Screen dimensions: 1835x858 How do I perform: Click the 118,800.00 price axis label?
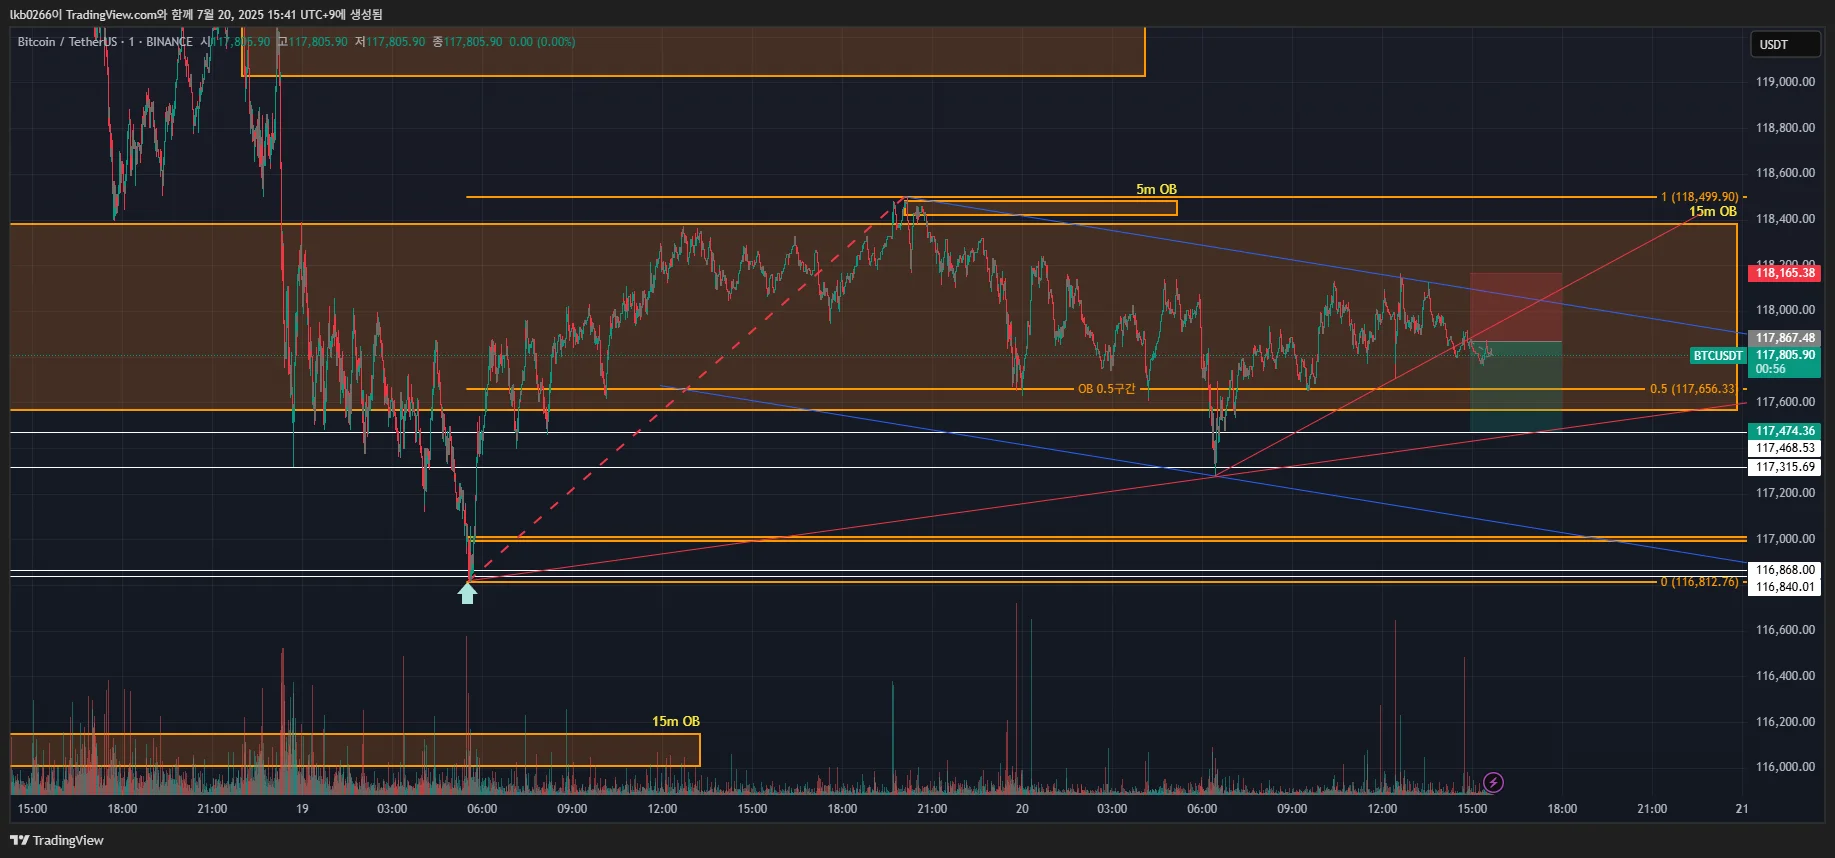coord(1785,128)
